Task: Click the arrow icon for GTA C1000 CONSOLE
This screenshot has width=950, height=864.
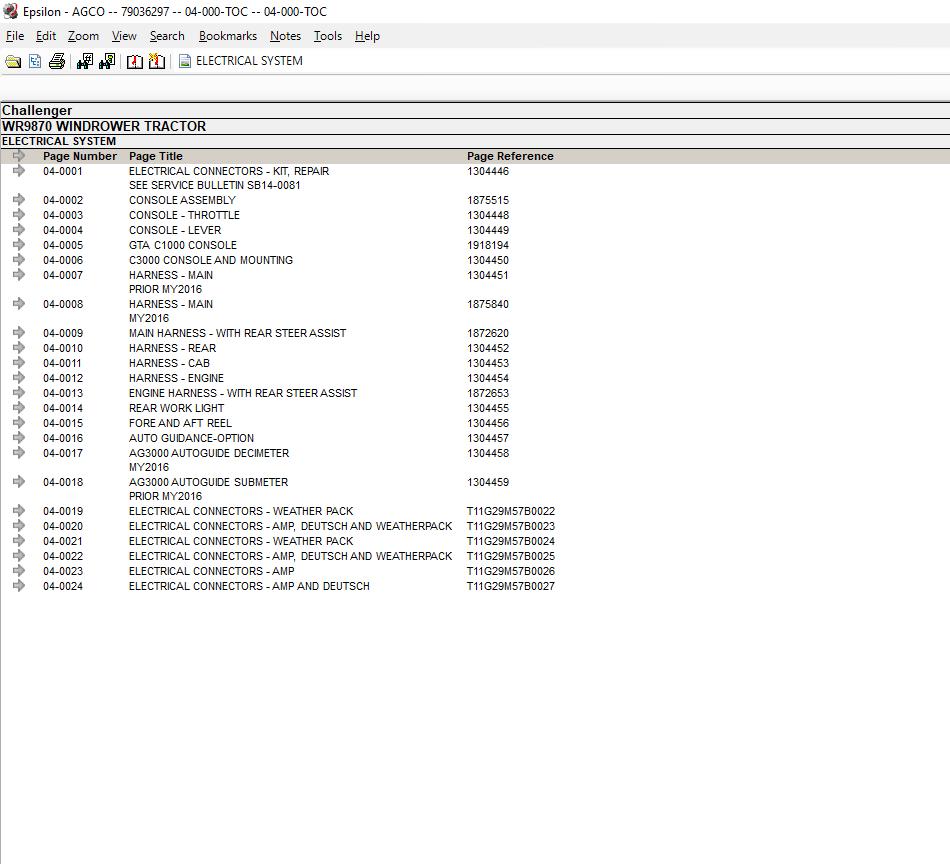Action: click(19, 245)
